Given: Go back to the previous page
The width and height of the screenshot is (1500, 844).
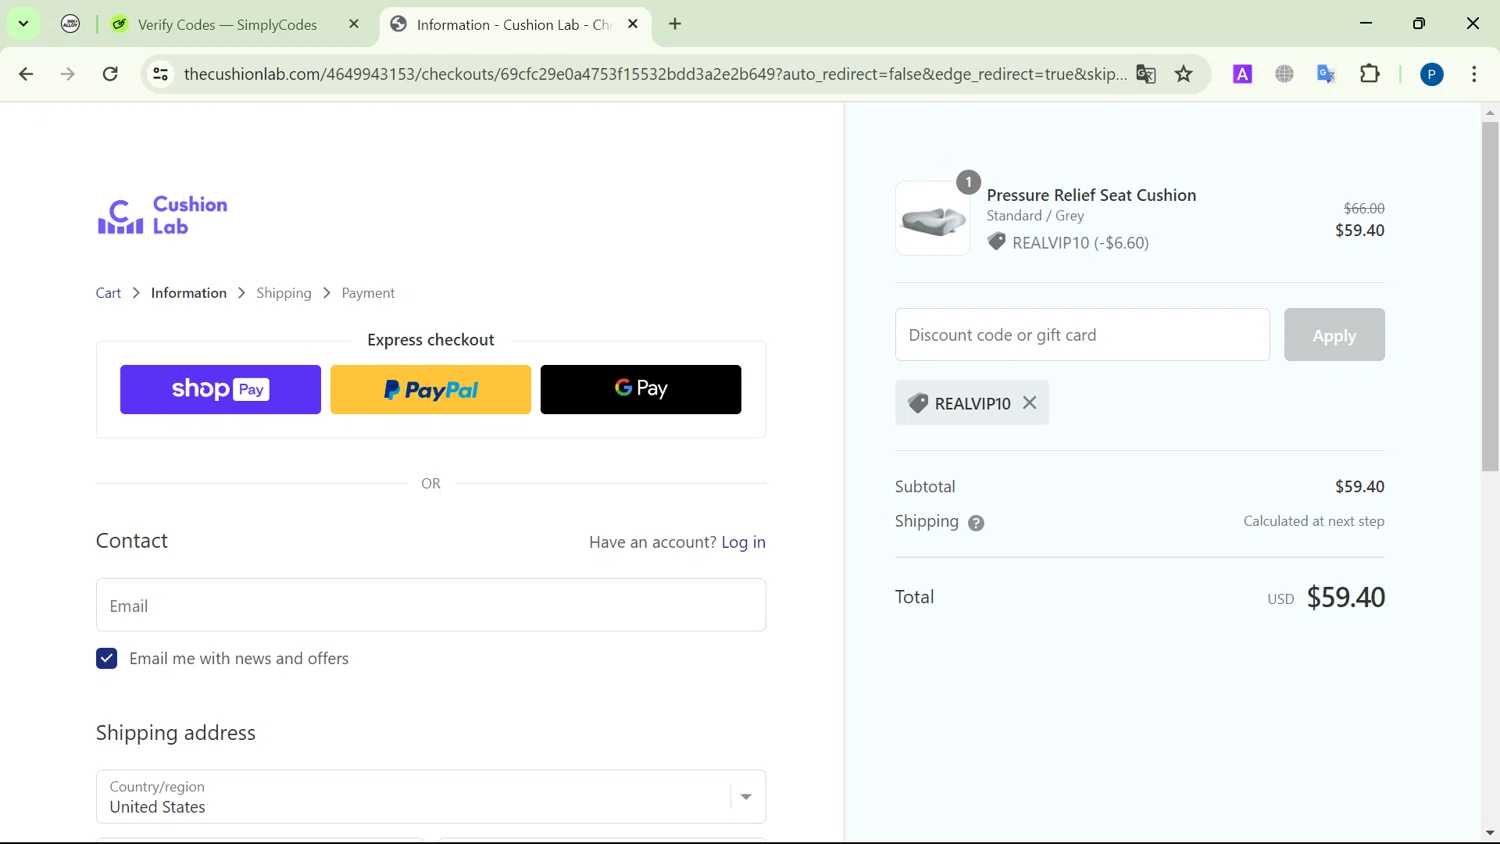Looking at the screenshot, I should (x=26, y=74).
